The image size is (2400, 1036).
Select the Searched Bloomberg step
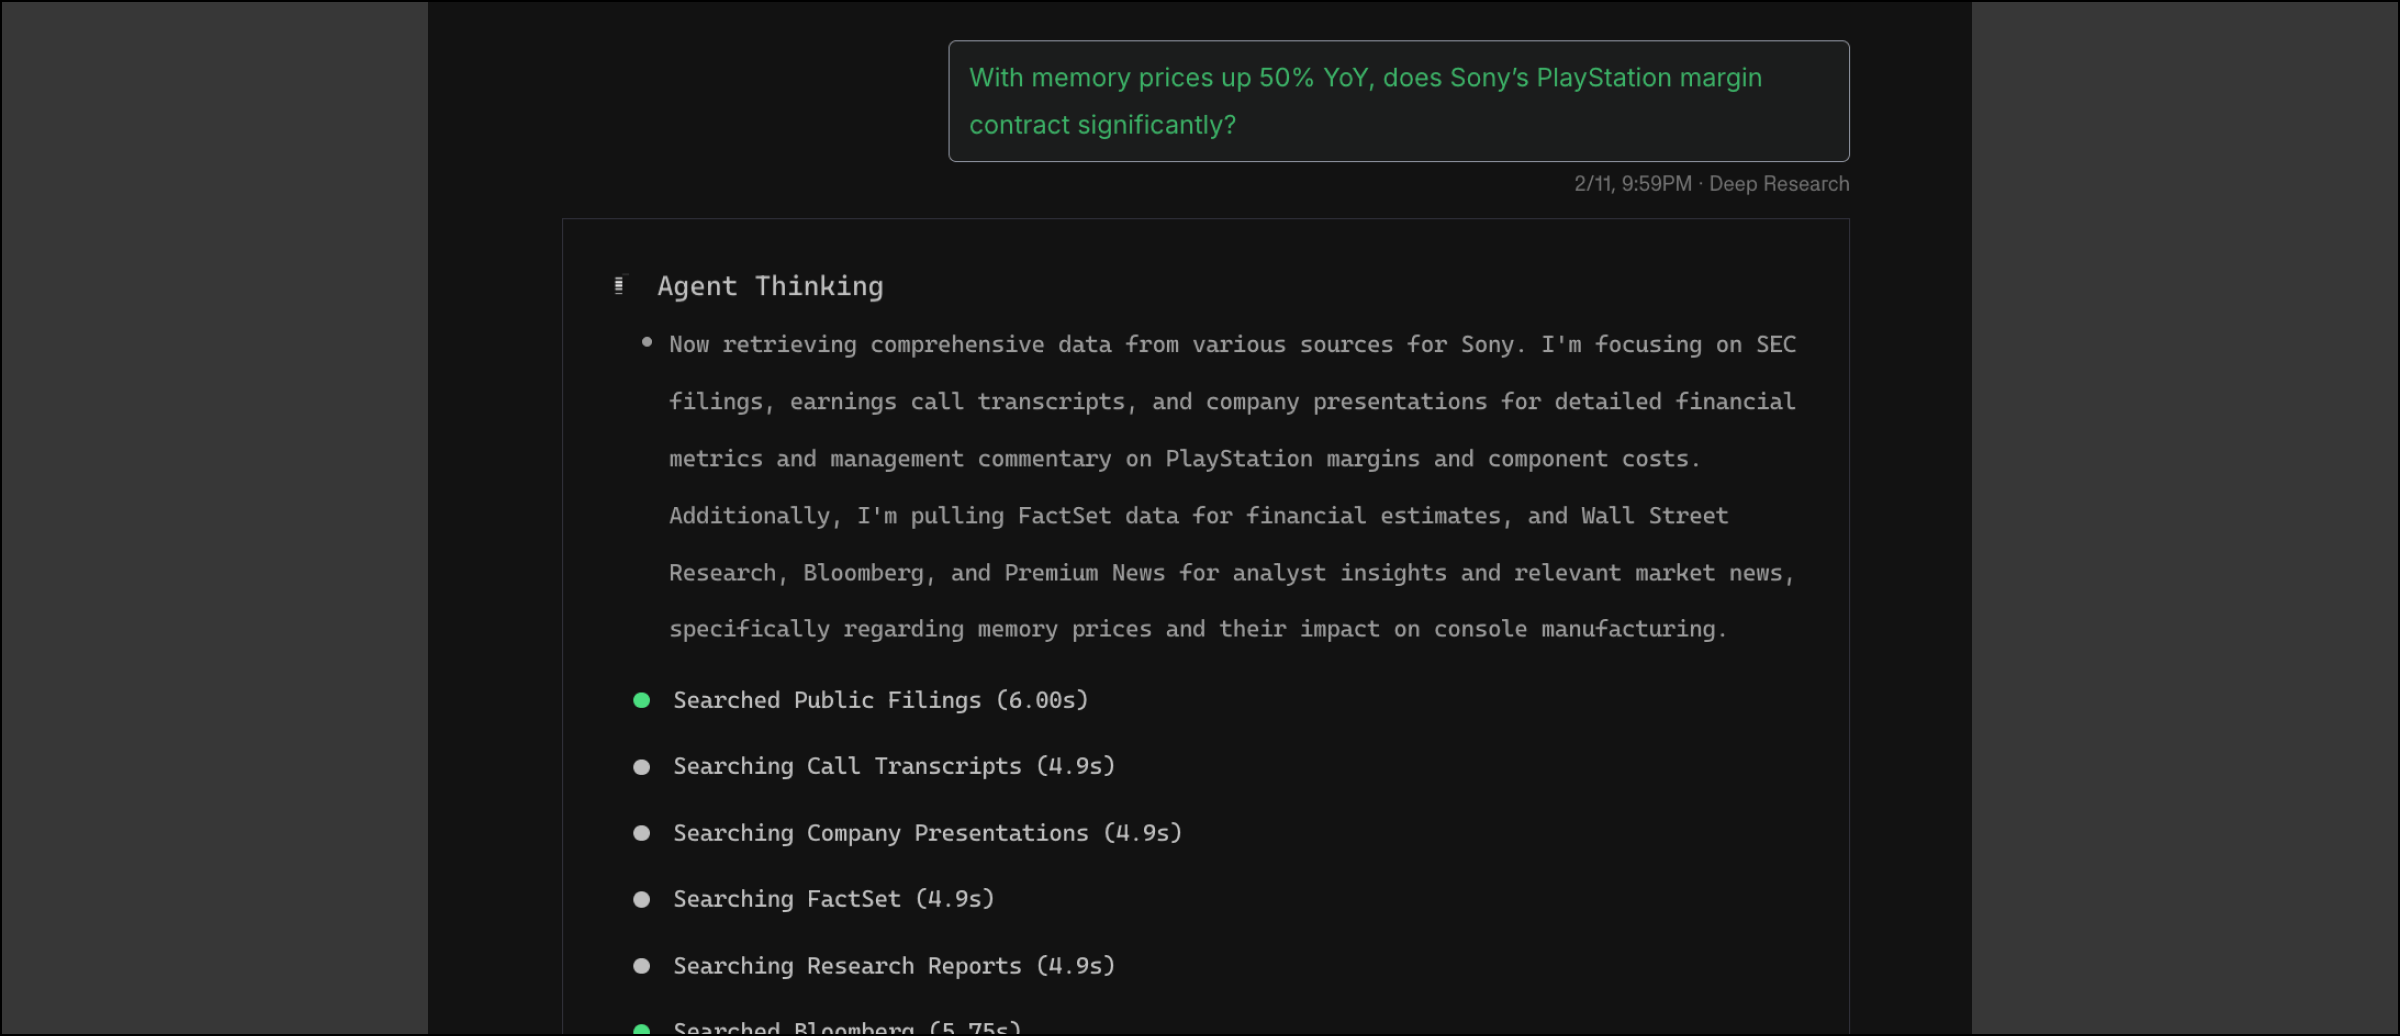pyautogui.click(x=846, y=1028)
